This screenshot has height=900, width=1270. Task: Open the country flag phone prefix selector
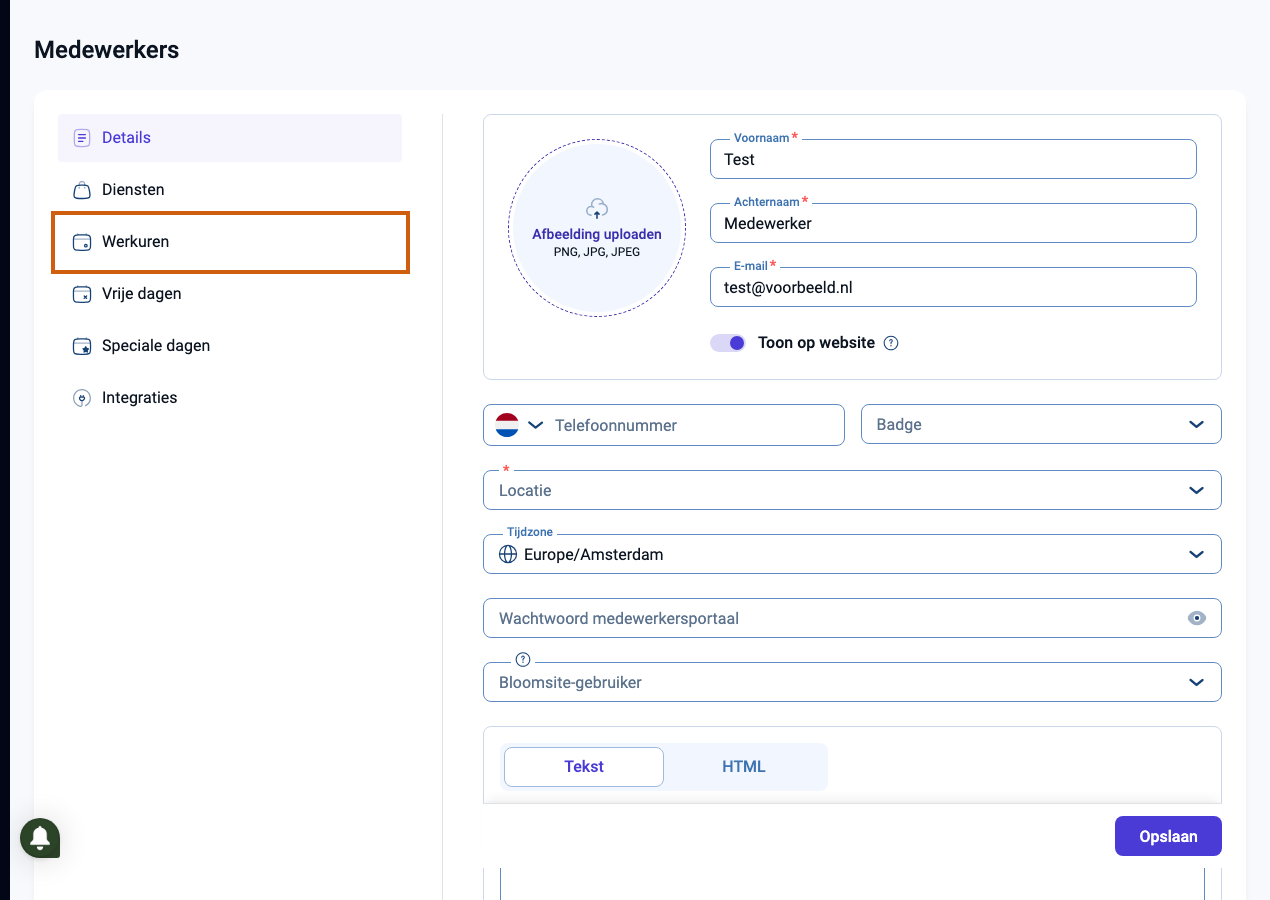pyautogui.click(x=519, y=425)
